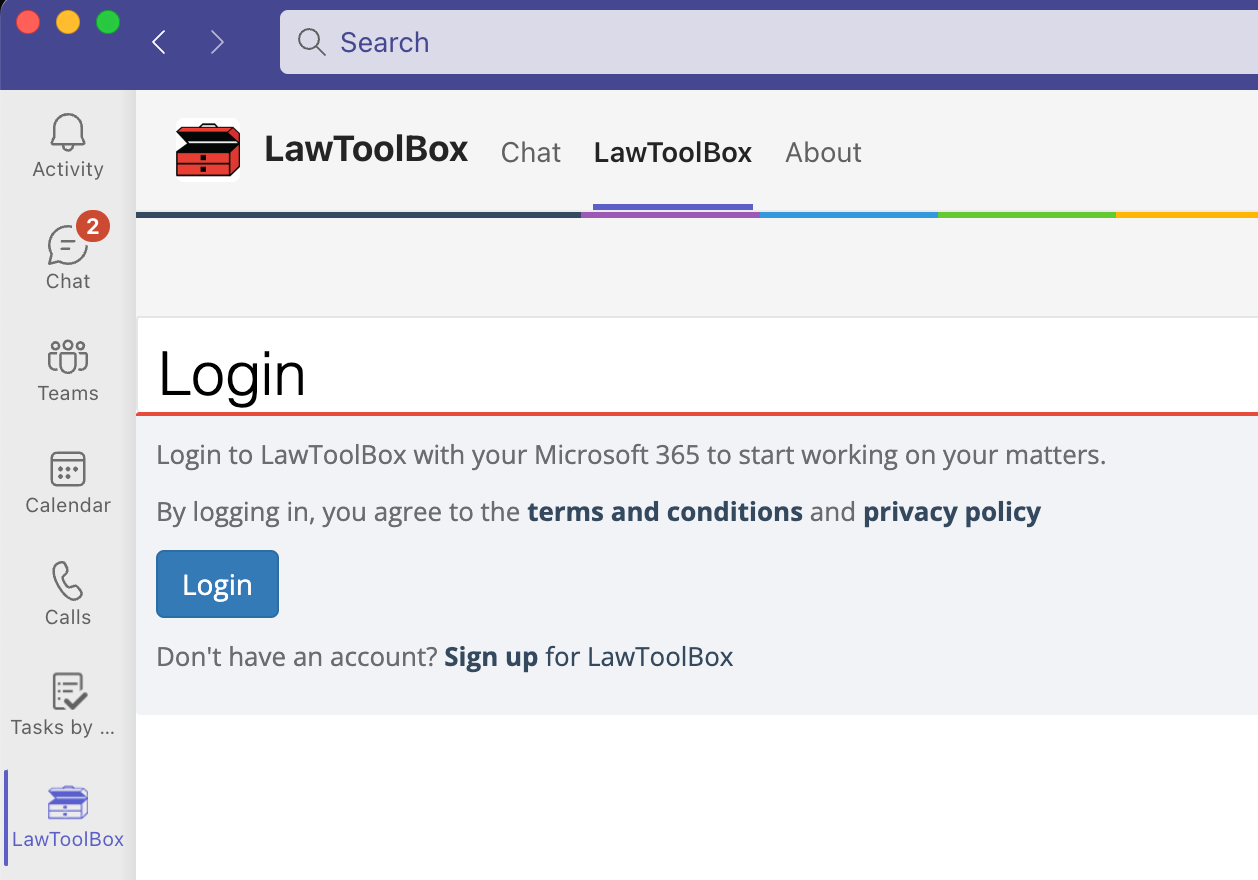
Task: Switch to the Chat tab
Action: [531, 152]
